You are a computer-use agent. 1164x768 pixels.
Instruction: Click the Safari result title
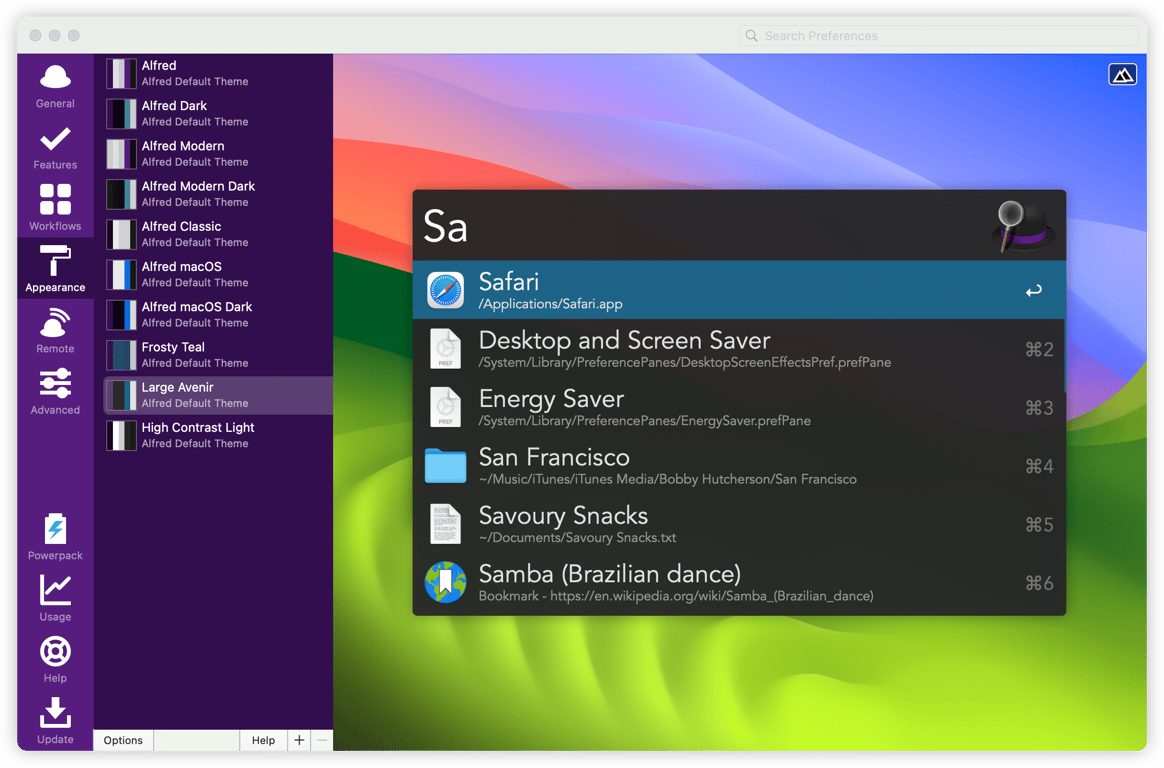[x=509, y=282]
